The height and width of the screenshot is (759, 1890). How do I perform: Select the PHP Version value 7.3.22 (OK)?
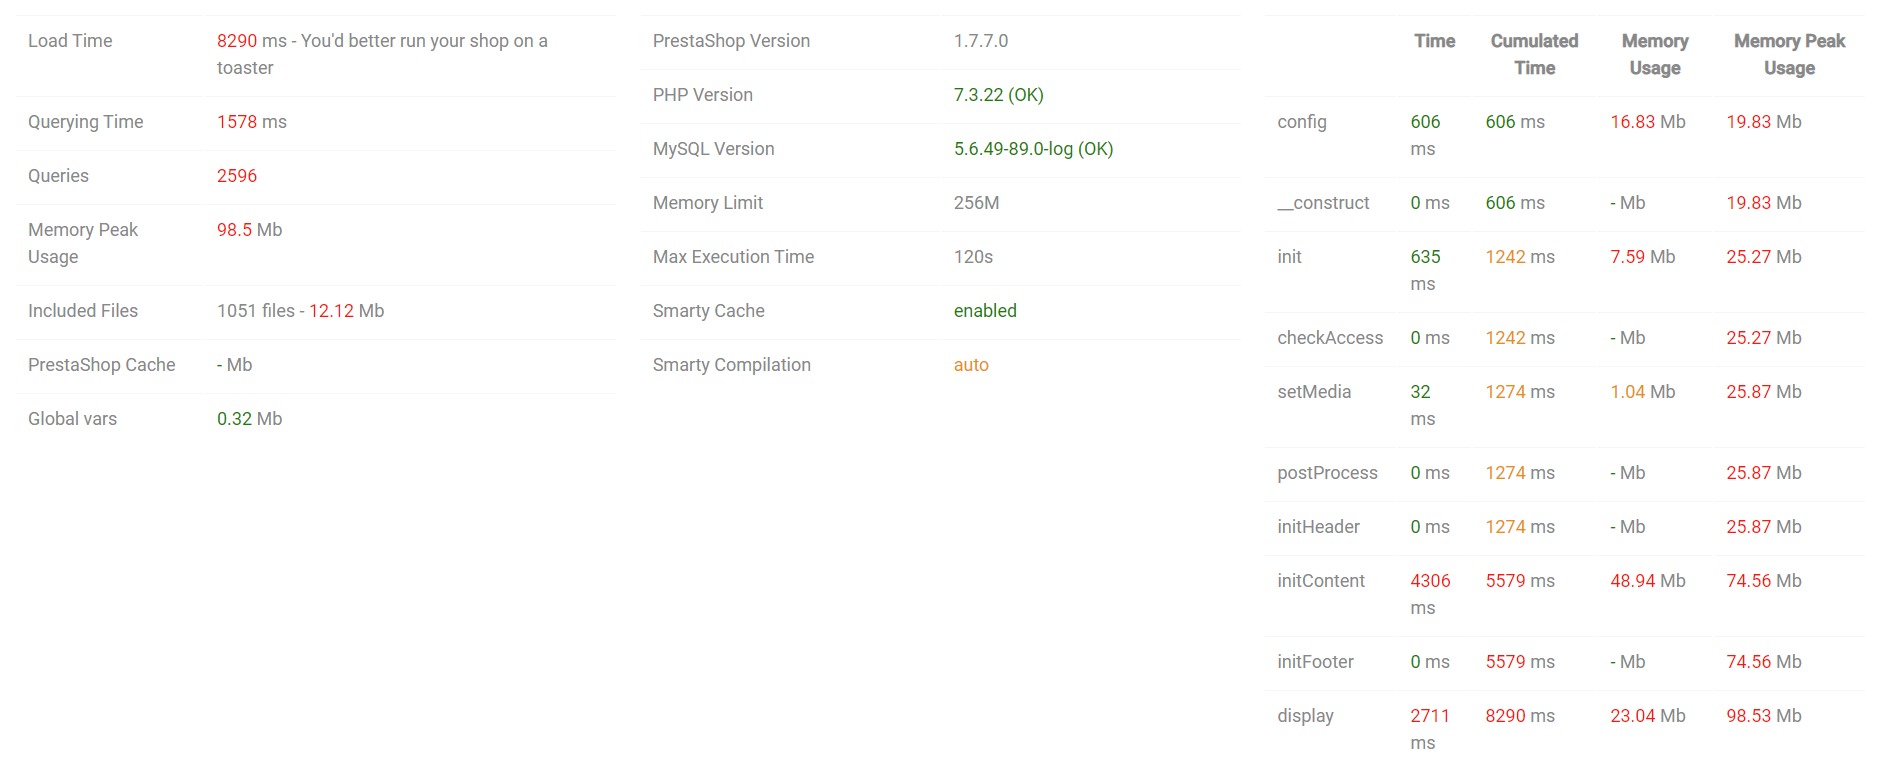[998, 95]
